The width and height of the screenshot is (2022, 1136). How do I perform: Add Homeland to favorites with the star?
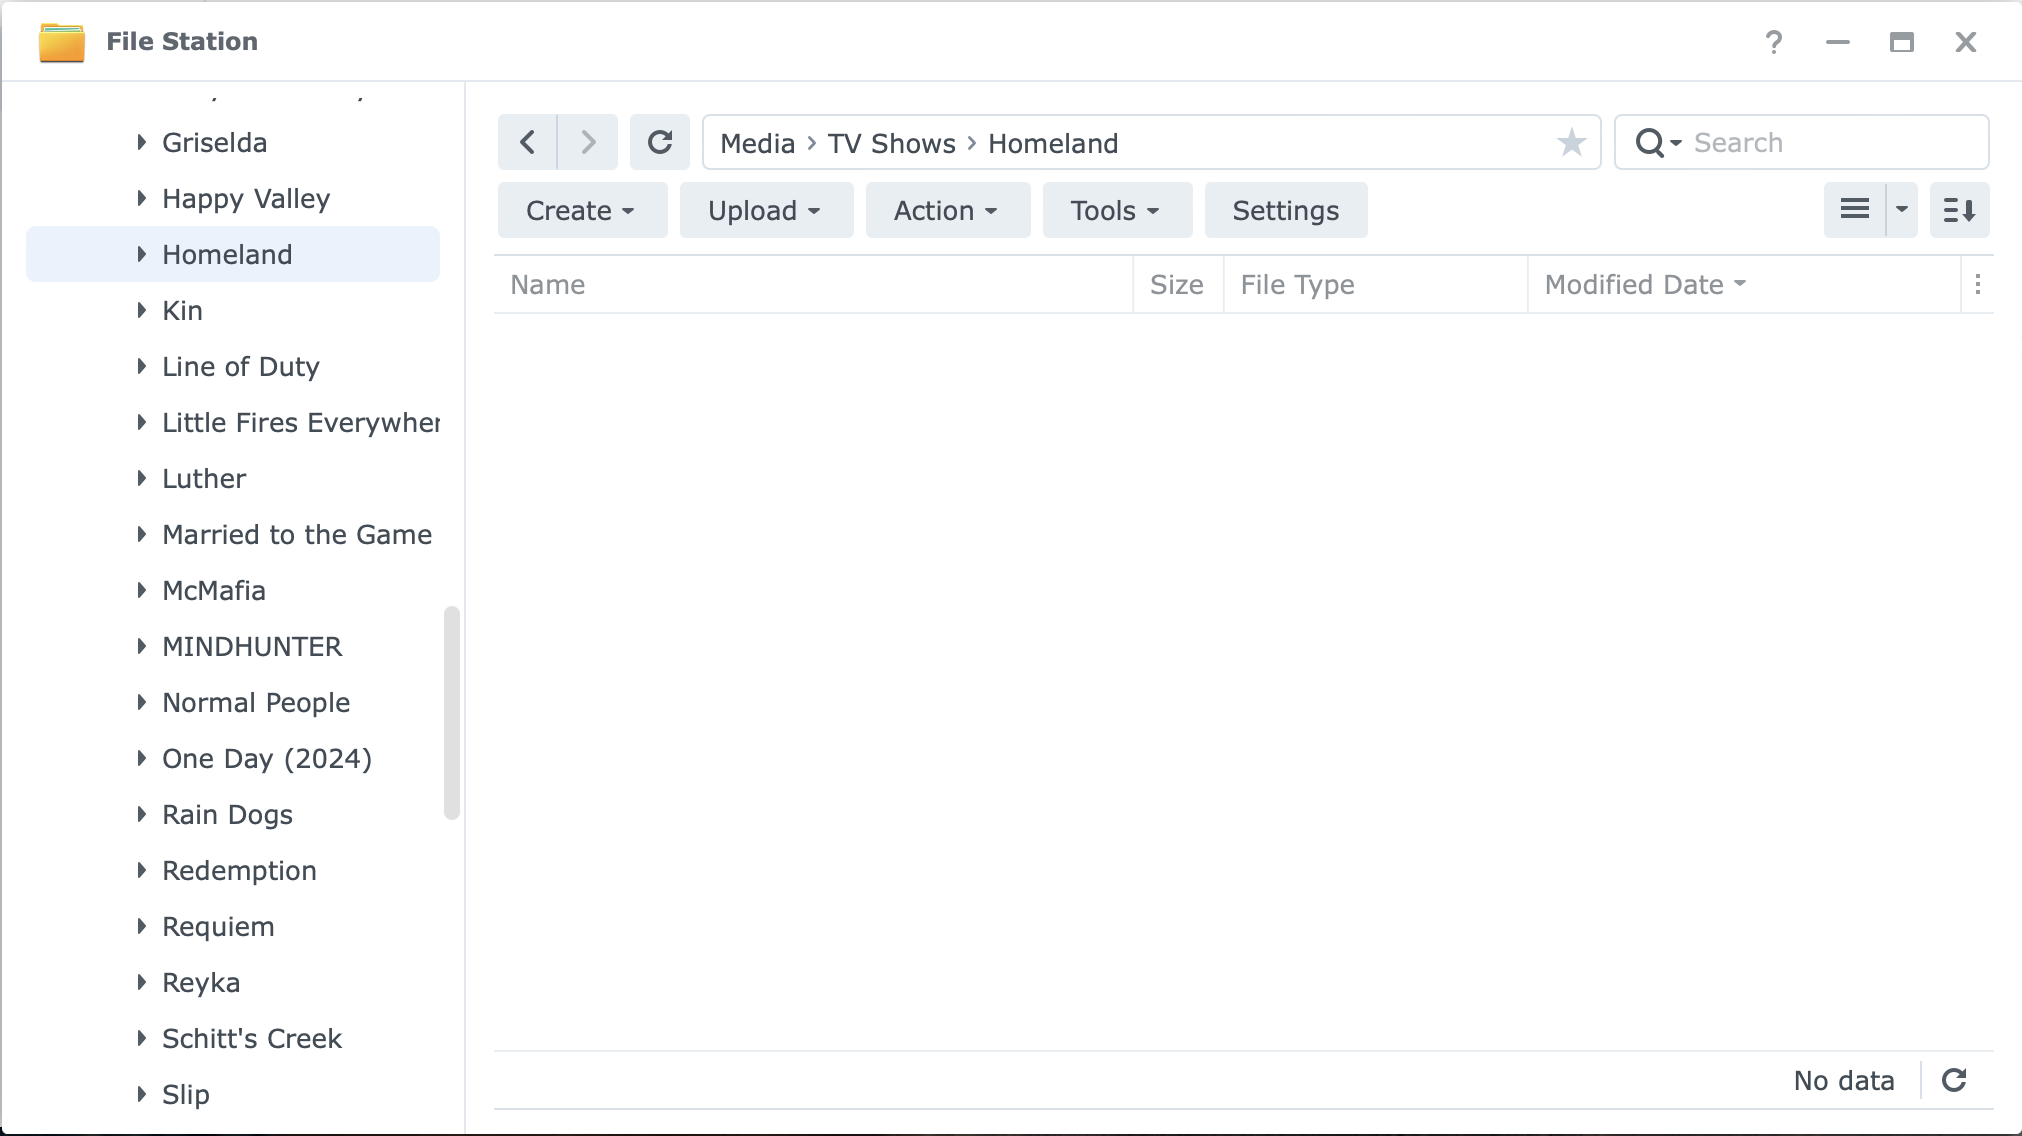pyautogui.click(x=1571, y=143)
